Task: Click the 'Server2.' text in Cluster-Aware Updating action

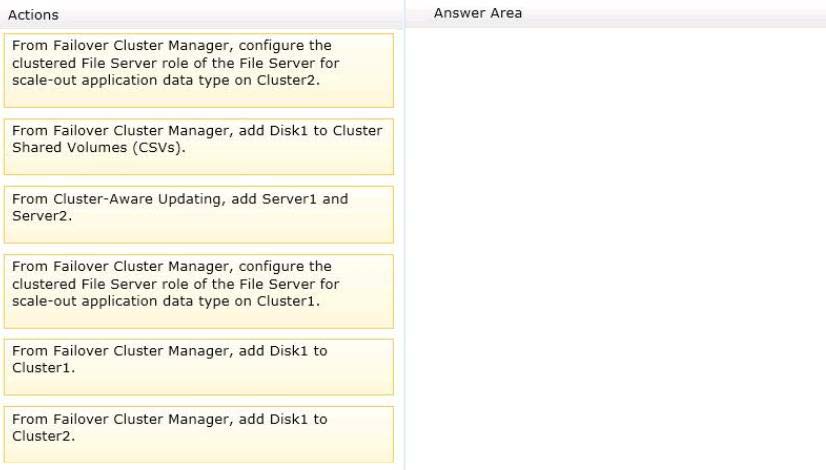Action: click(x=42, y=216)
